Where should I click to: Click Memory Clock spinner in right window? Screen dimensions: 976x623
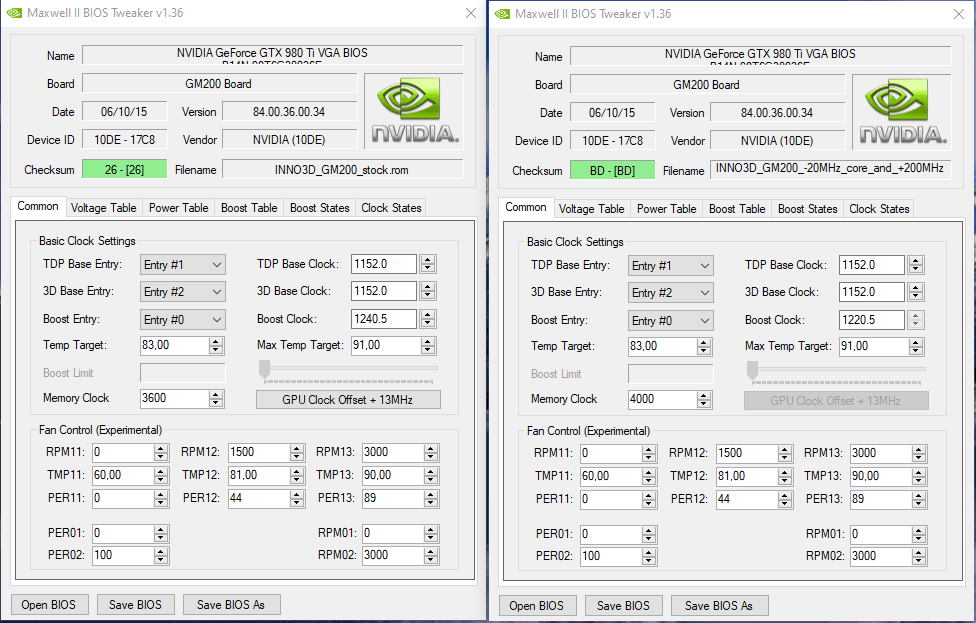tap(704, 400)
